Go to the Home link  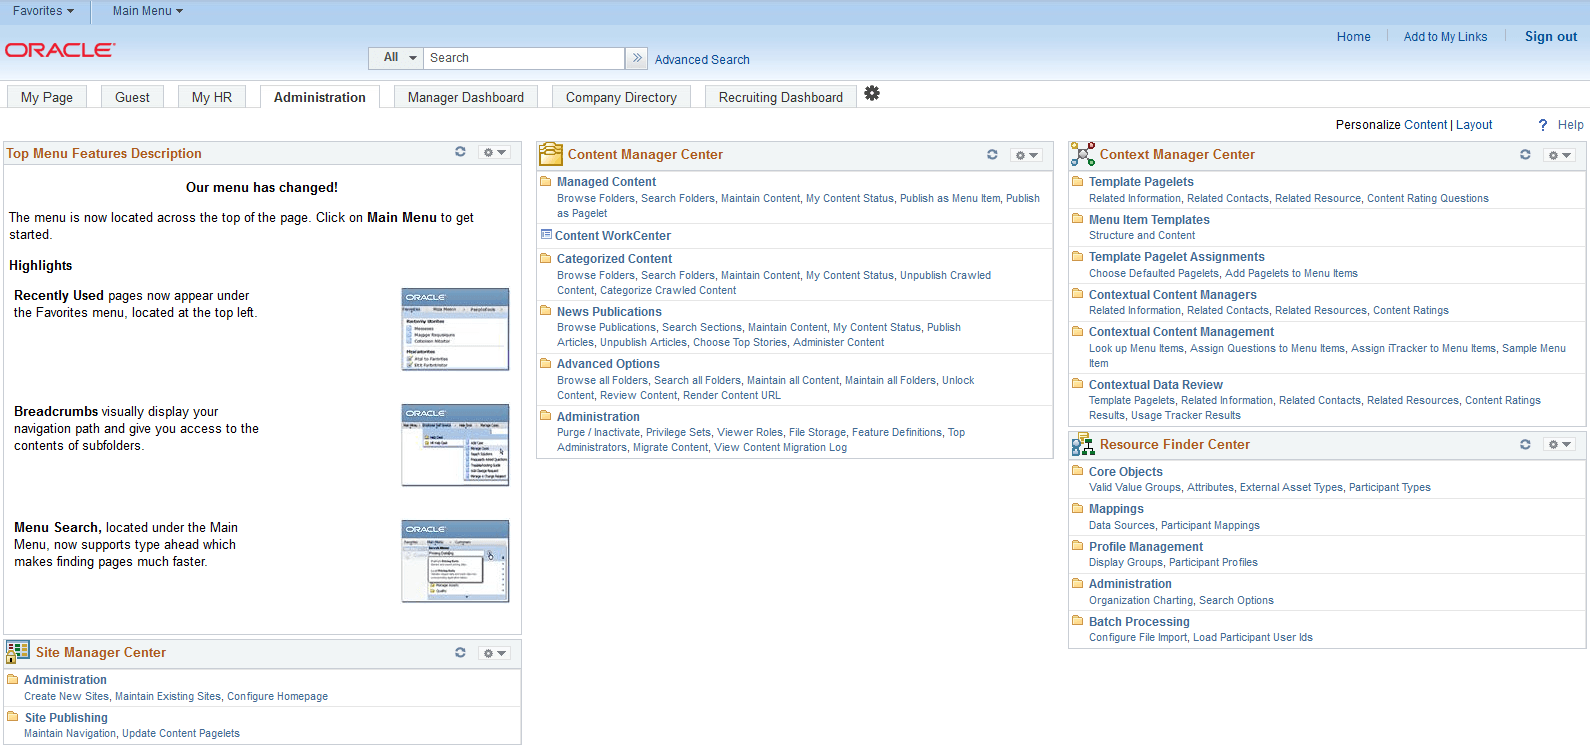point(1354,37)
